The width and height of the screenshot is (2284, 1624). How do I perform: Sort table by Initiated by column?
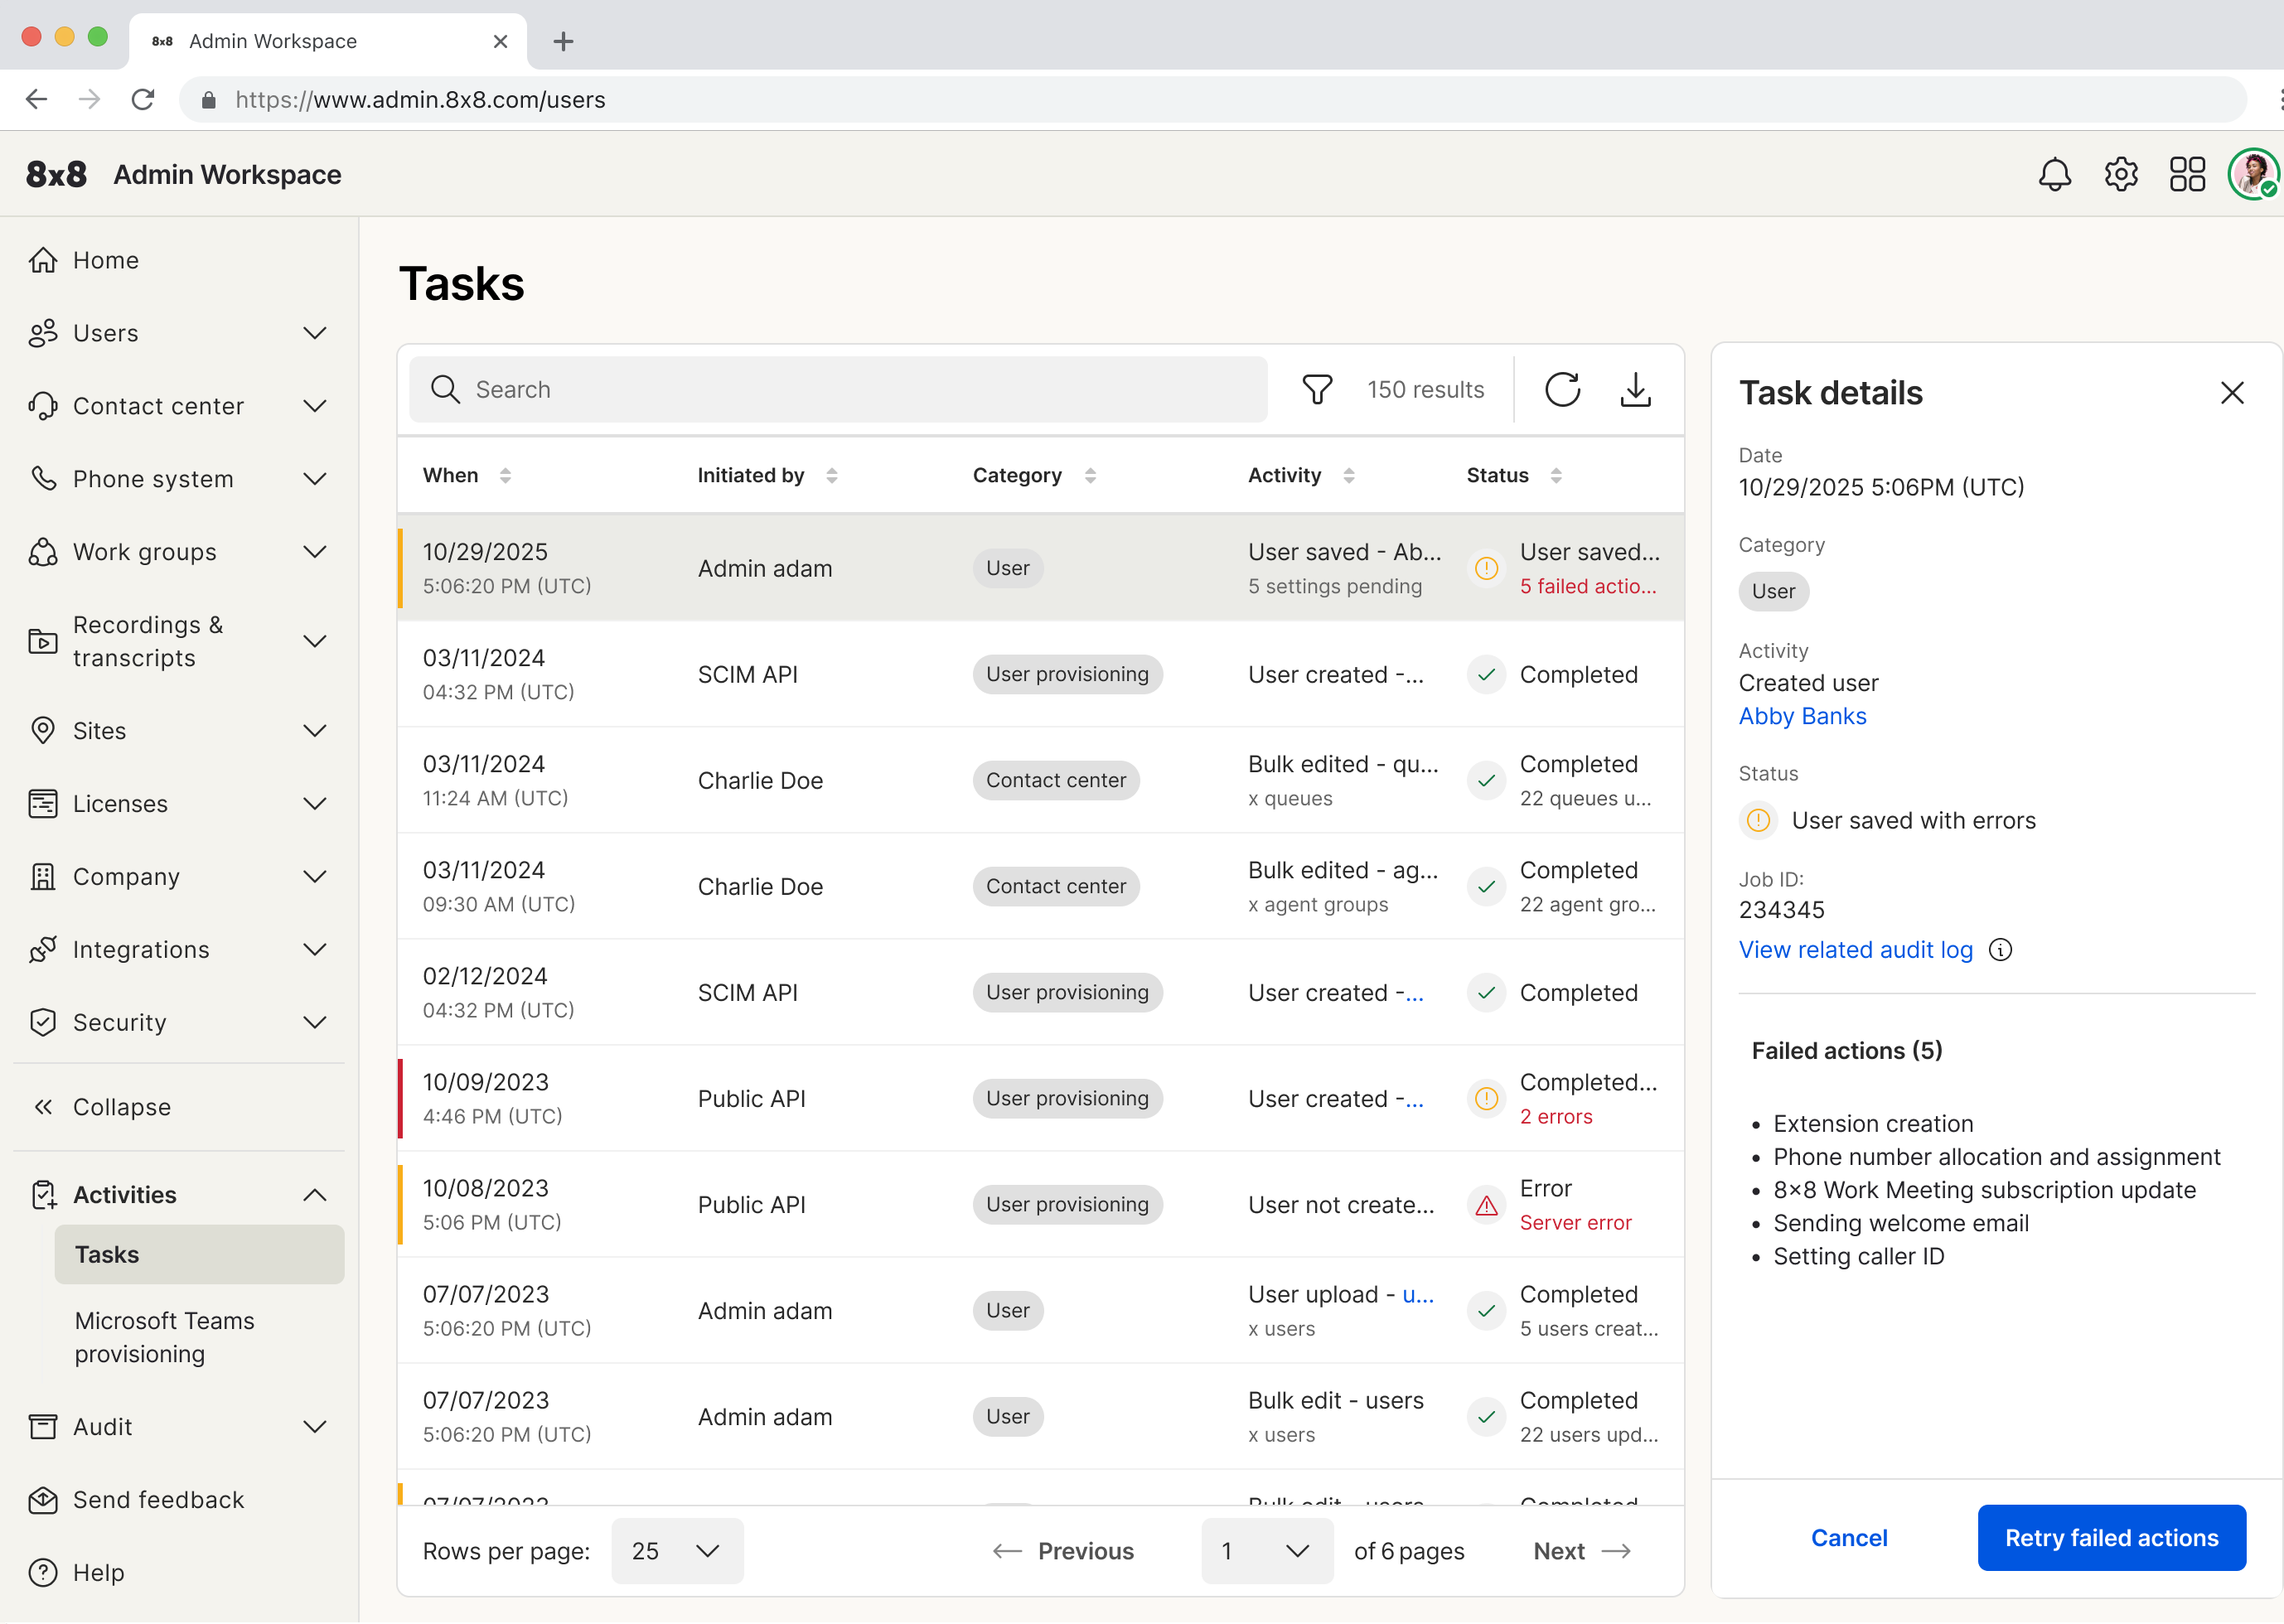[x=831, y=475]
